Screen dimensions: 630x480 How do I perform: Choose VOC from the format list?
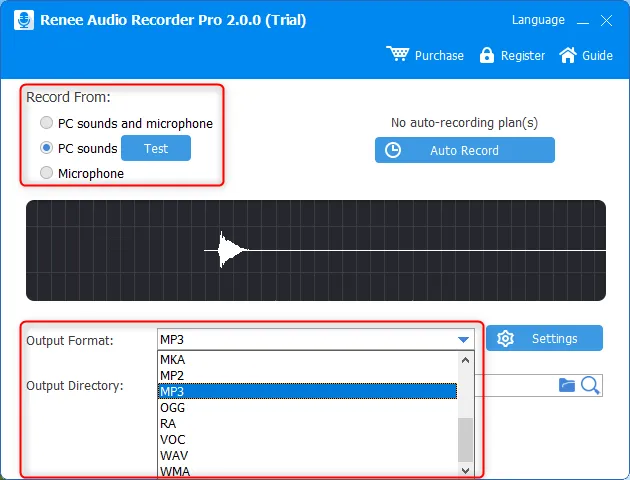(307, 439)
